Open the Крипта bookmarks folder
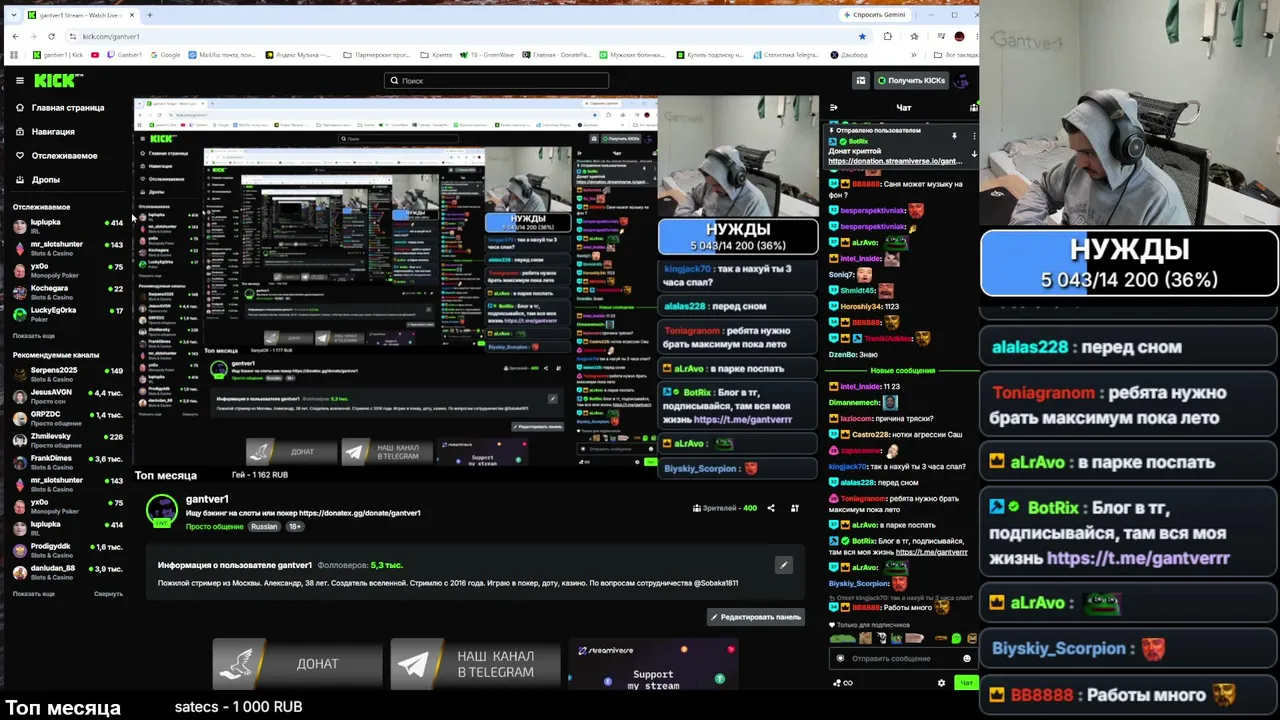This screenshot has height=720, width=1280. [x=436, y=55]
